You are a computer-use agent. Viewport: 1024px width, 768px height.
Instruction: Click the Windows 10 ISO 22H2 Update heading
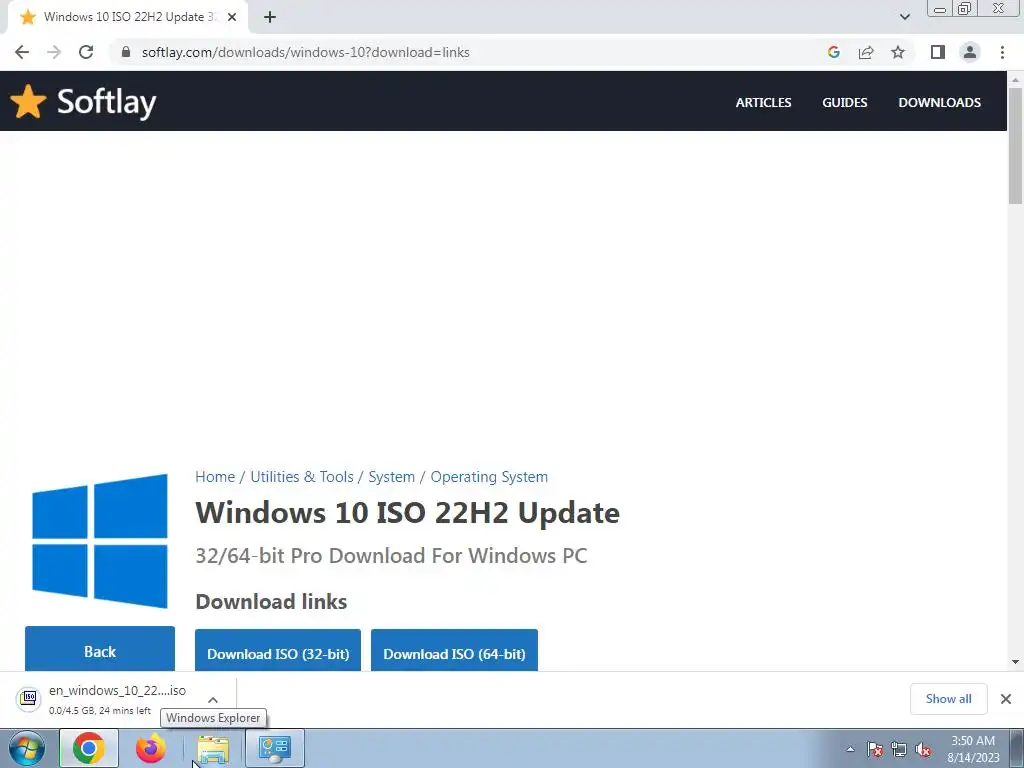pyautogui.click(x=408, y=513)
